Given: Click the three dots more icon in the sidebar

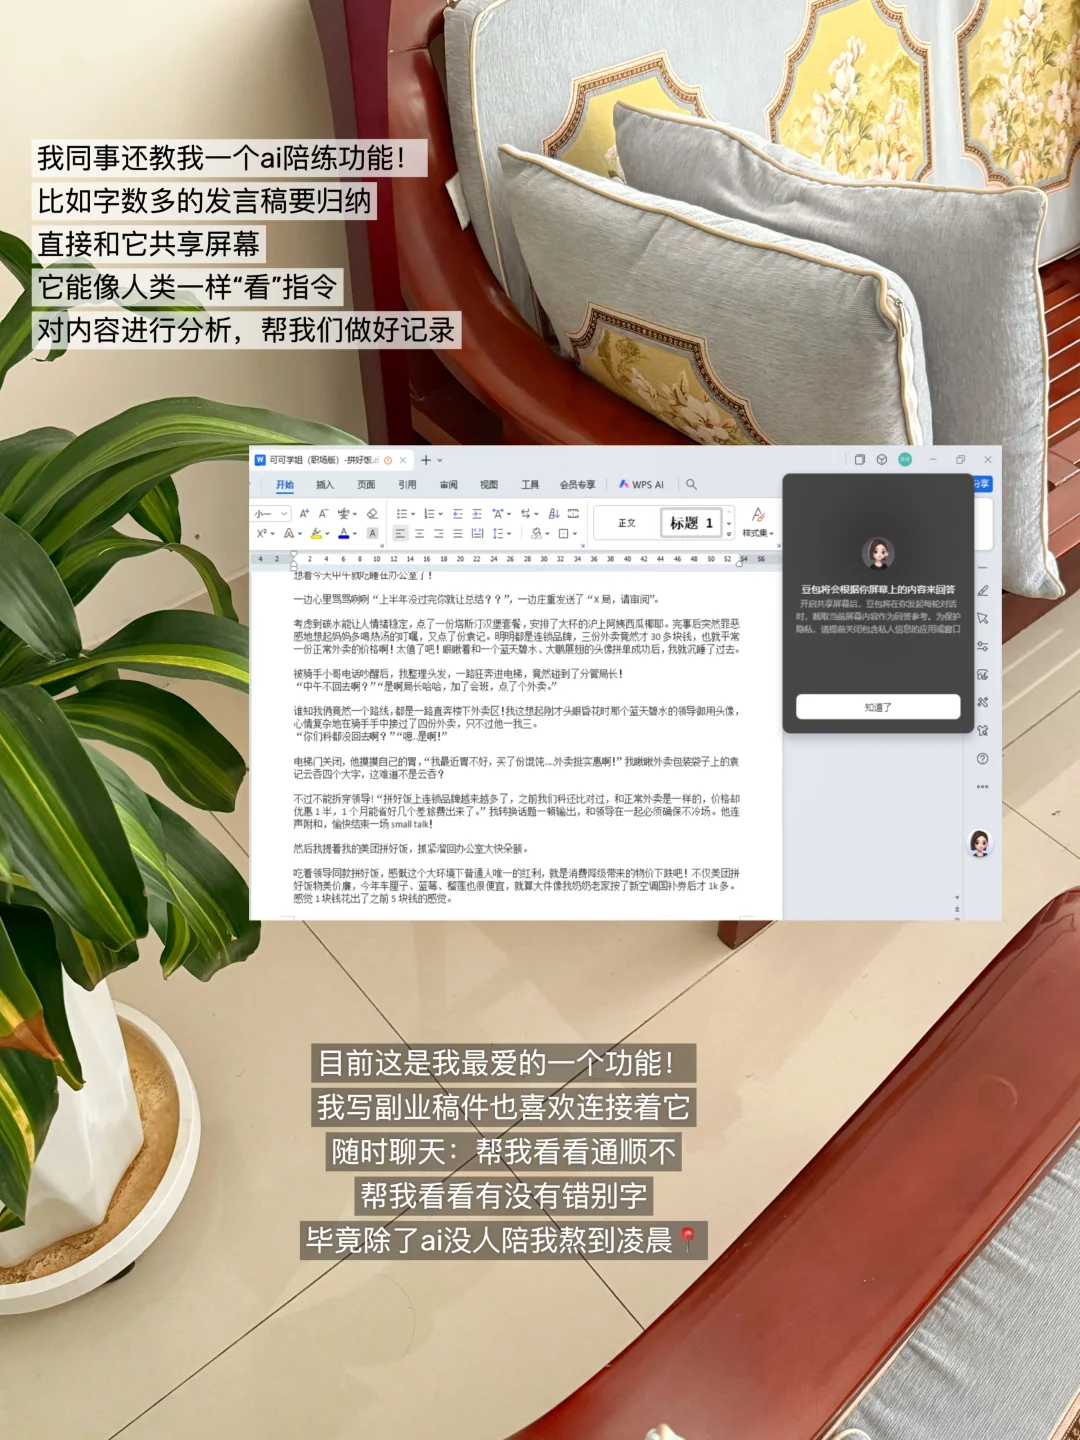Looking at the screenshot, I should [983, 786].
